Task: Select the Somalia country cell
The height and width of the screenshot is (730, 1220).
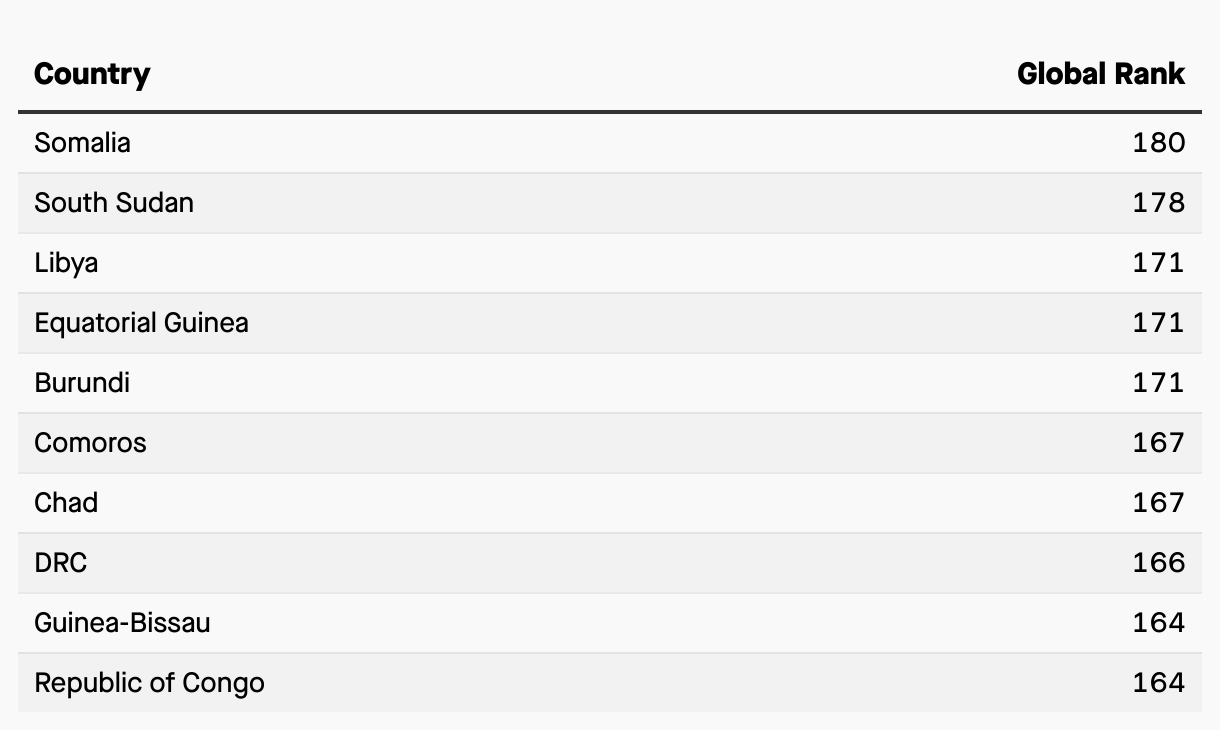Action: [82, 143]
